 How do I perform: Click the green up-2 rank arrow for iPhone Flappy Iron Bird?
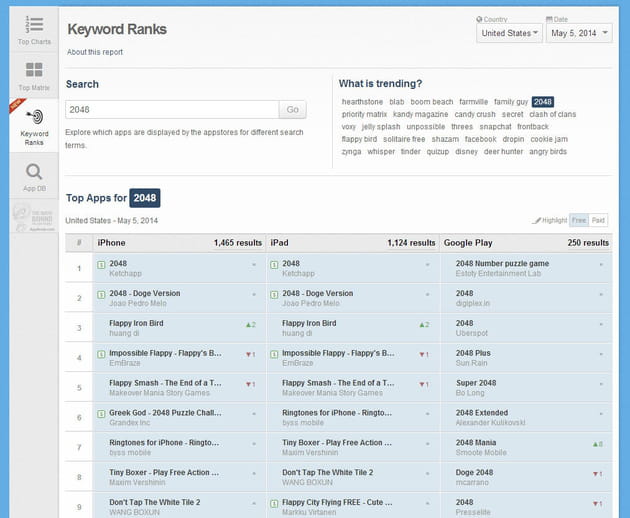point(251,325)
